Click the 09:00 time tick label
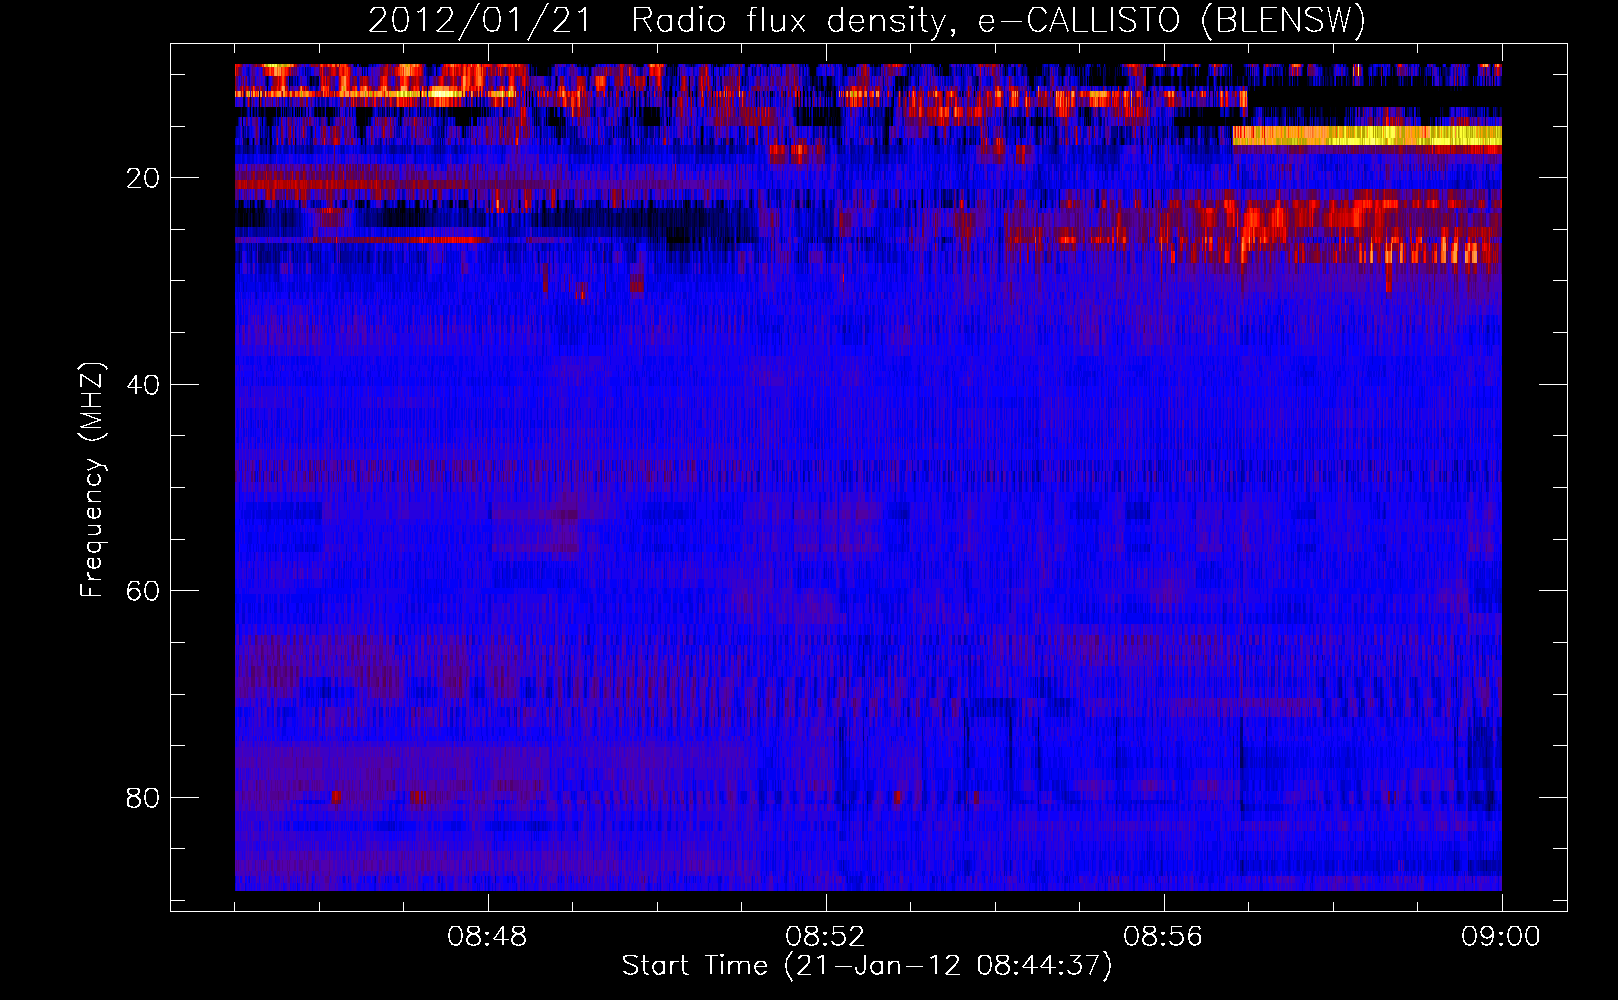 coord(1501,937)
